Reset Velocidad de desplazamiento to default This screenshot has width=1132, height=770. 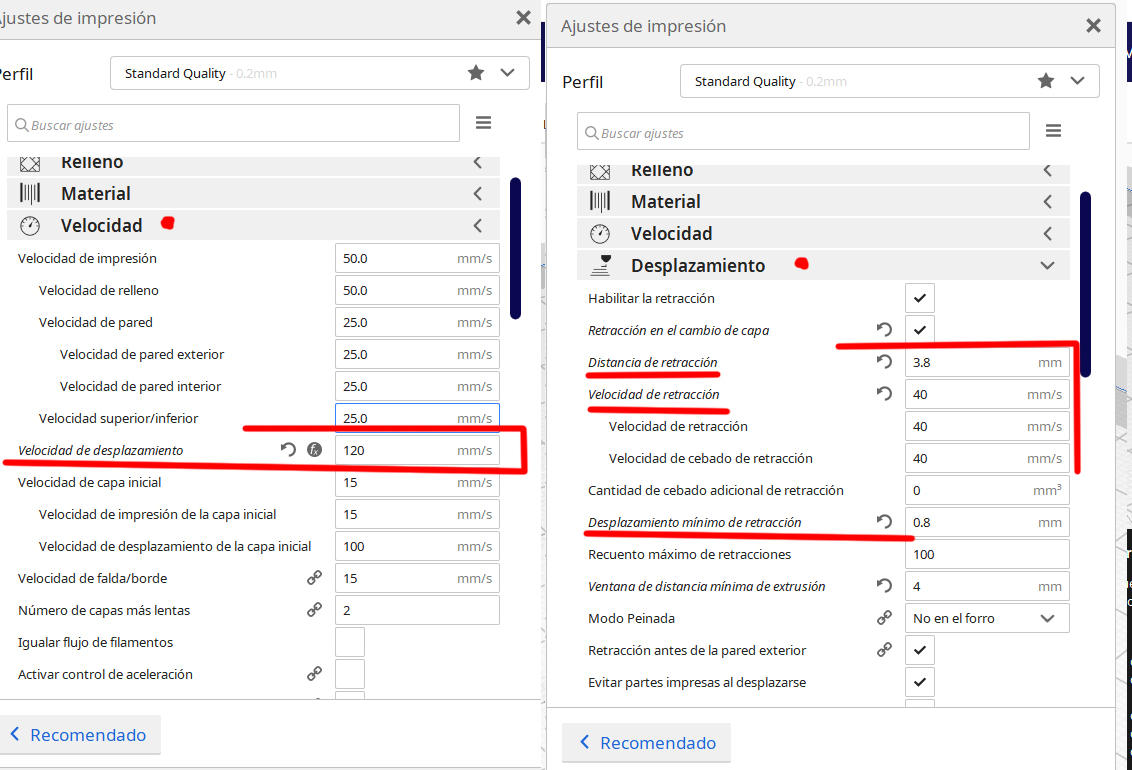pyautogui.click(x=288, y=450)
